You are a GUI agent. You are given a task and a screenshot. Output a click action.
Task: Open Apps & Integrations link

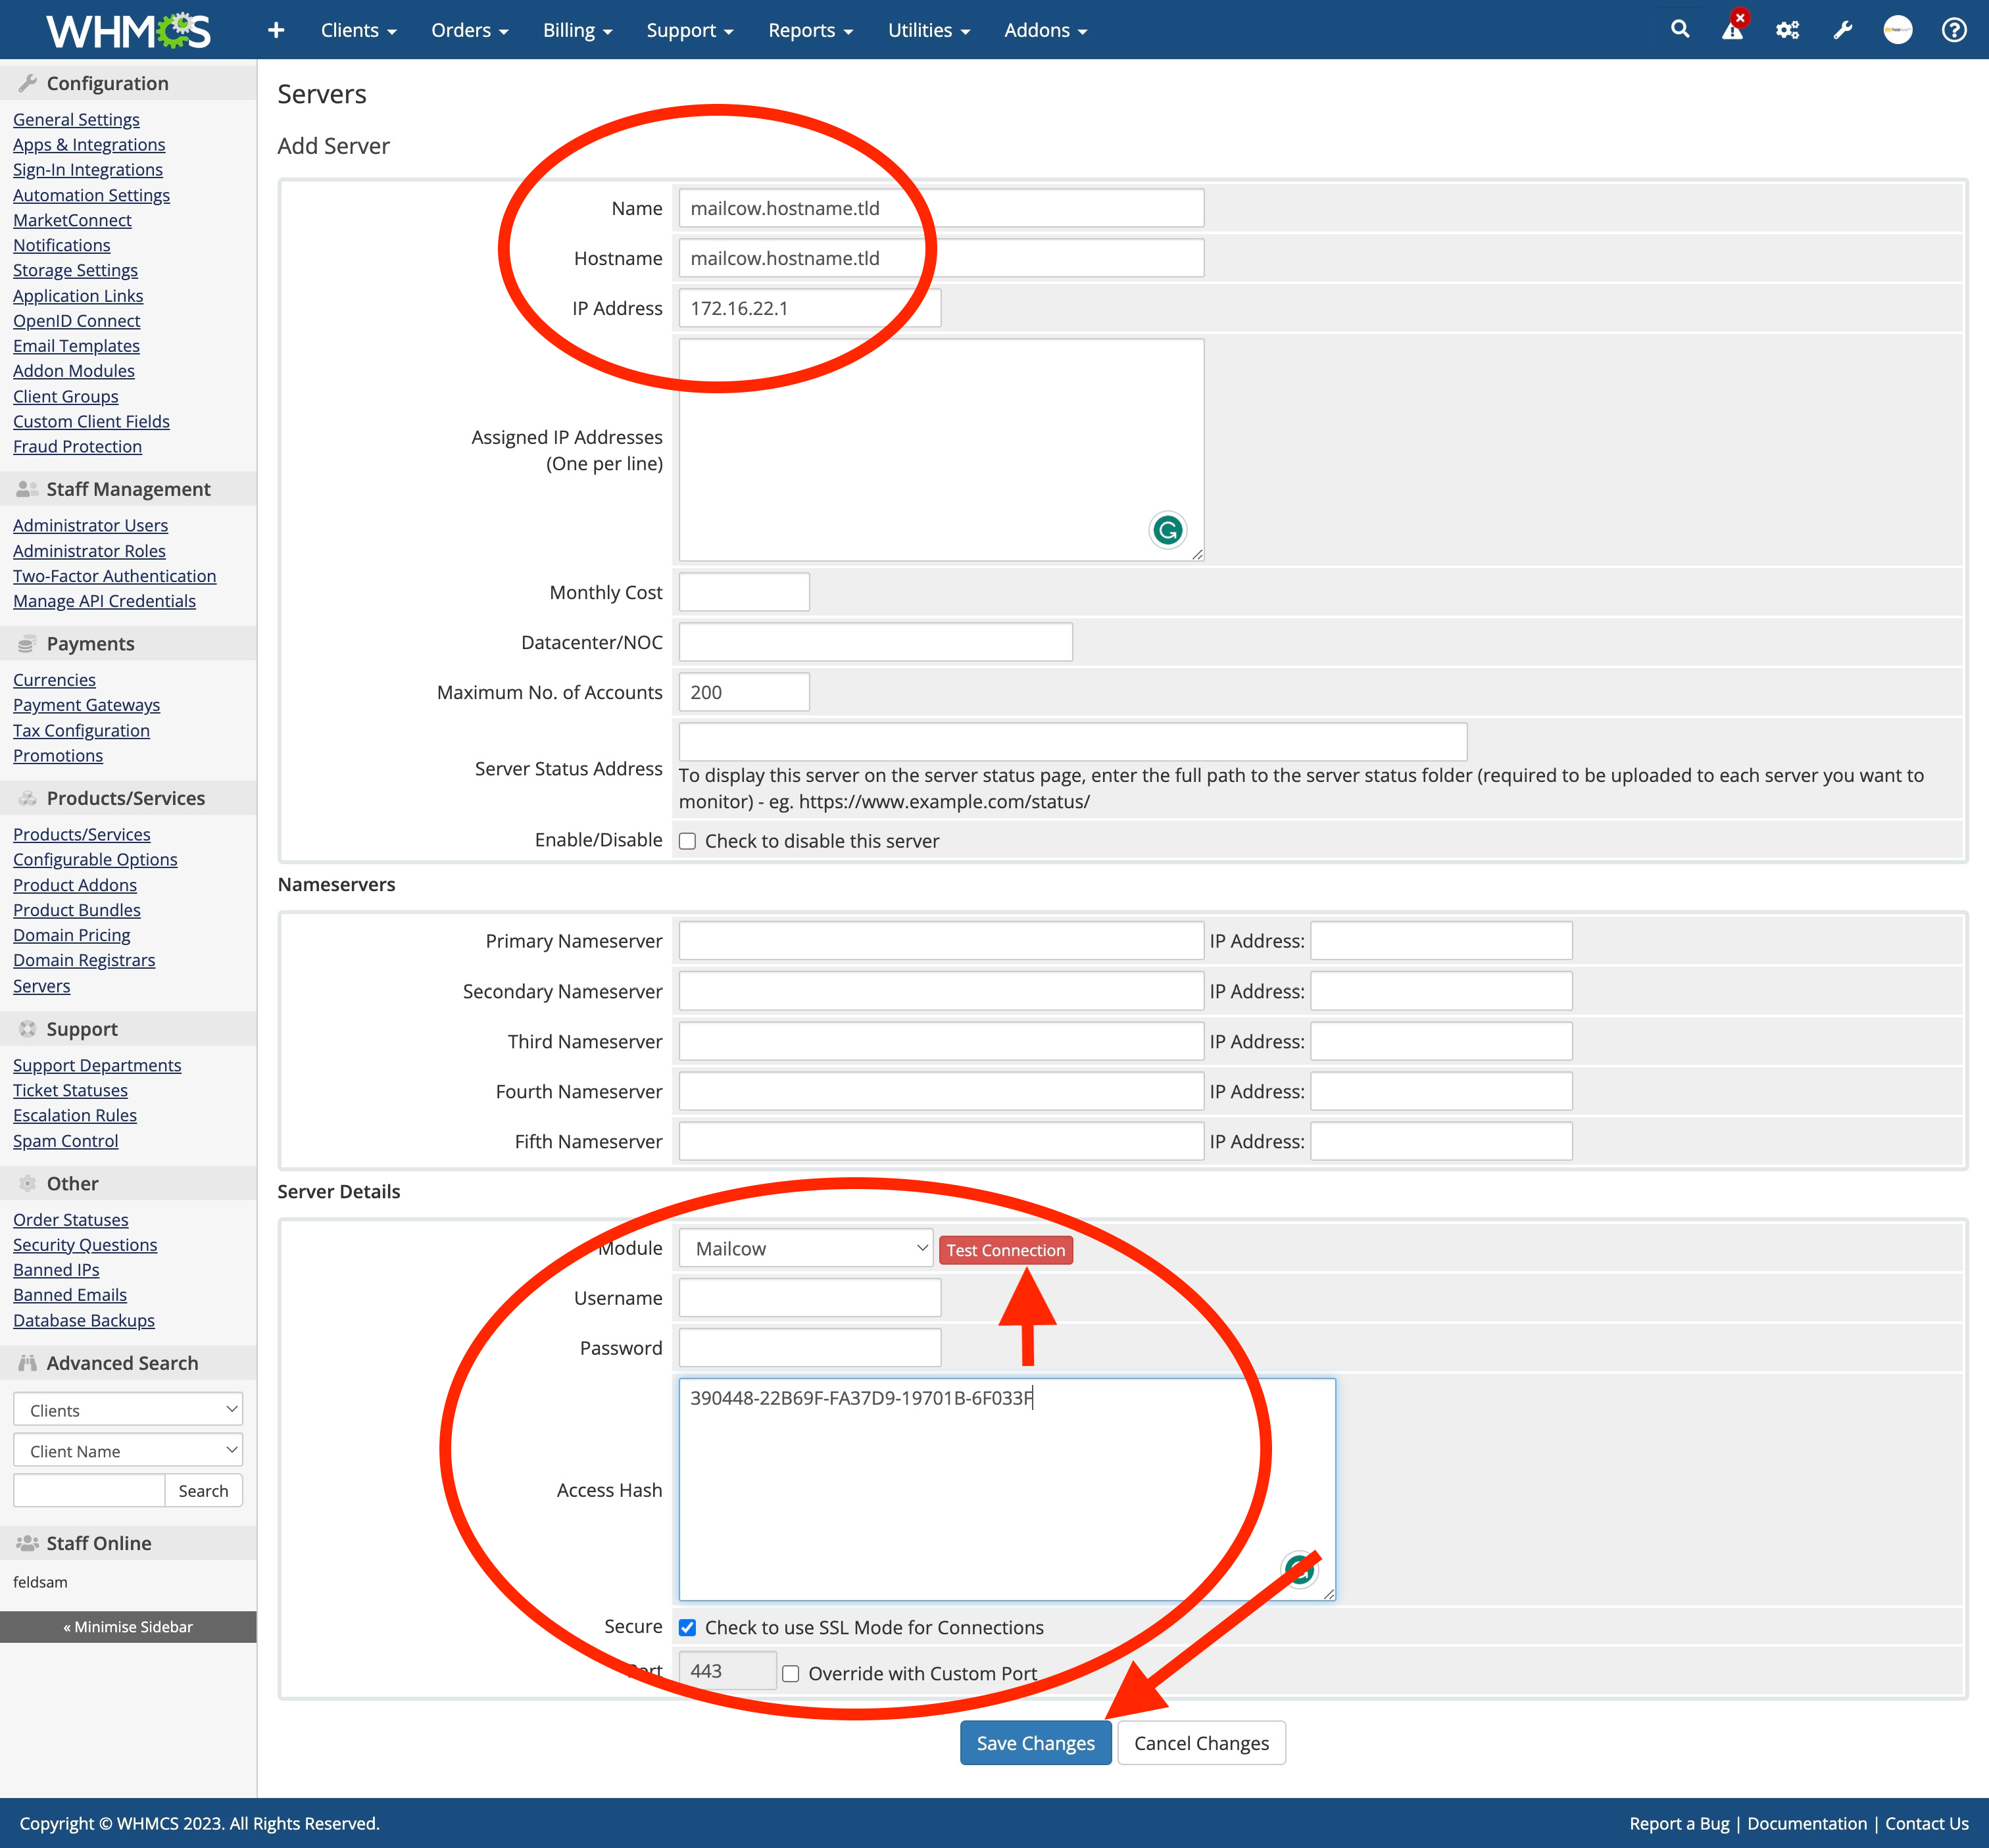[89, 144]
